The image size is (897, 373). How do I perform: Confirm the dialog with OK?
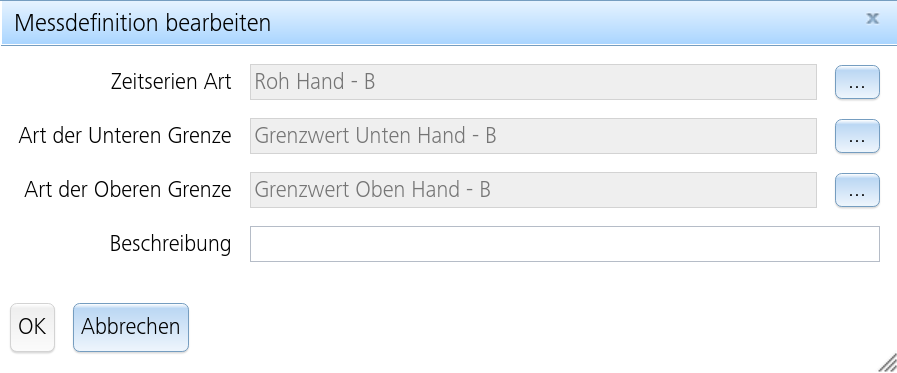33,327
